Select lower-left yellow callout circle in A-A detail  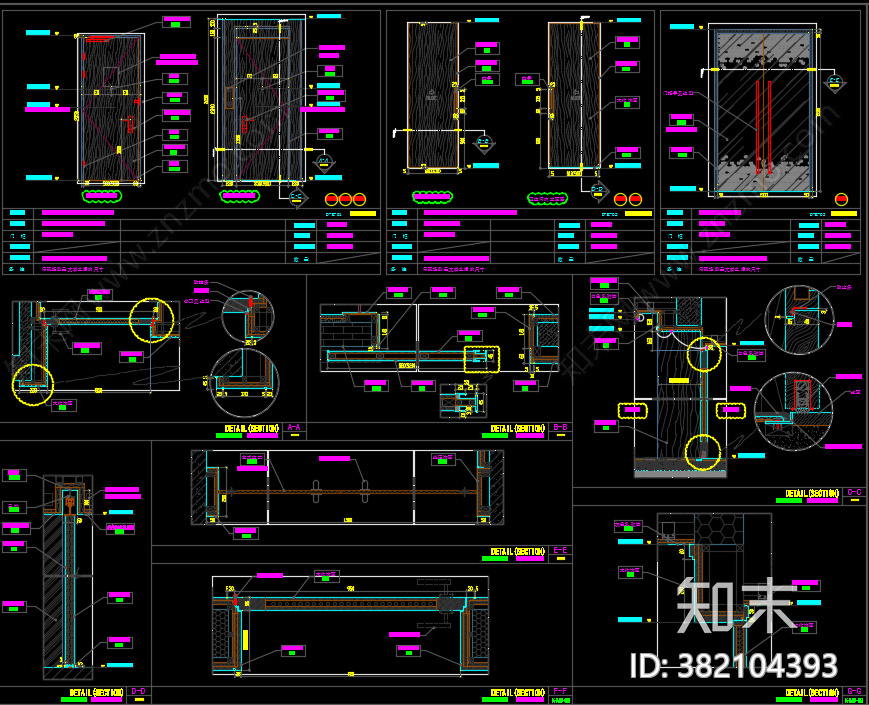(x=33, y=385)
